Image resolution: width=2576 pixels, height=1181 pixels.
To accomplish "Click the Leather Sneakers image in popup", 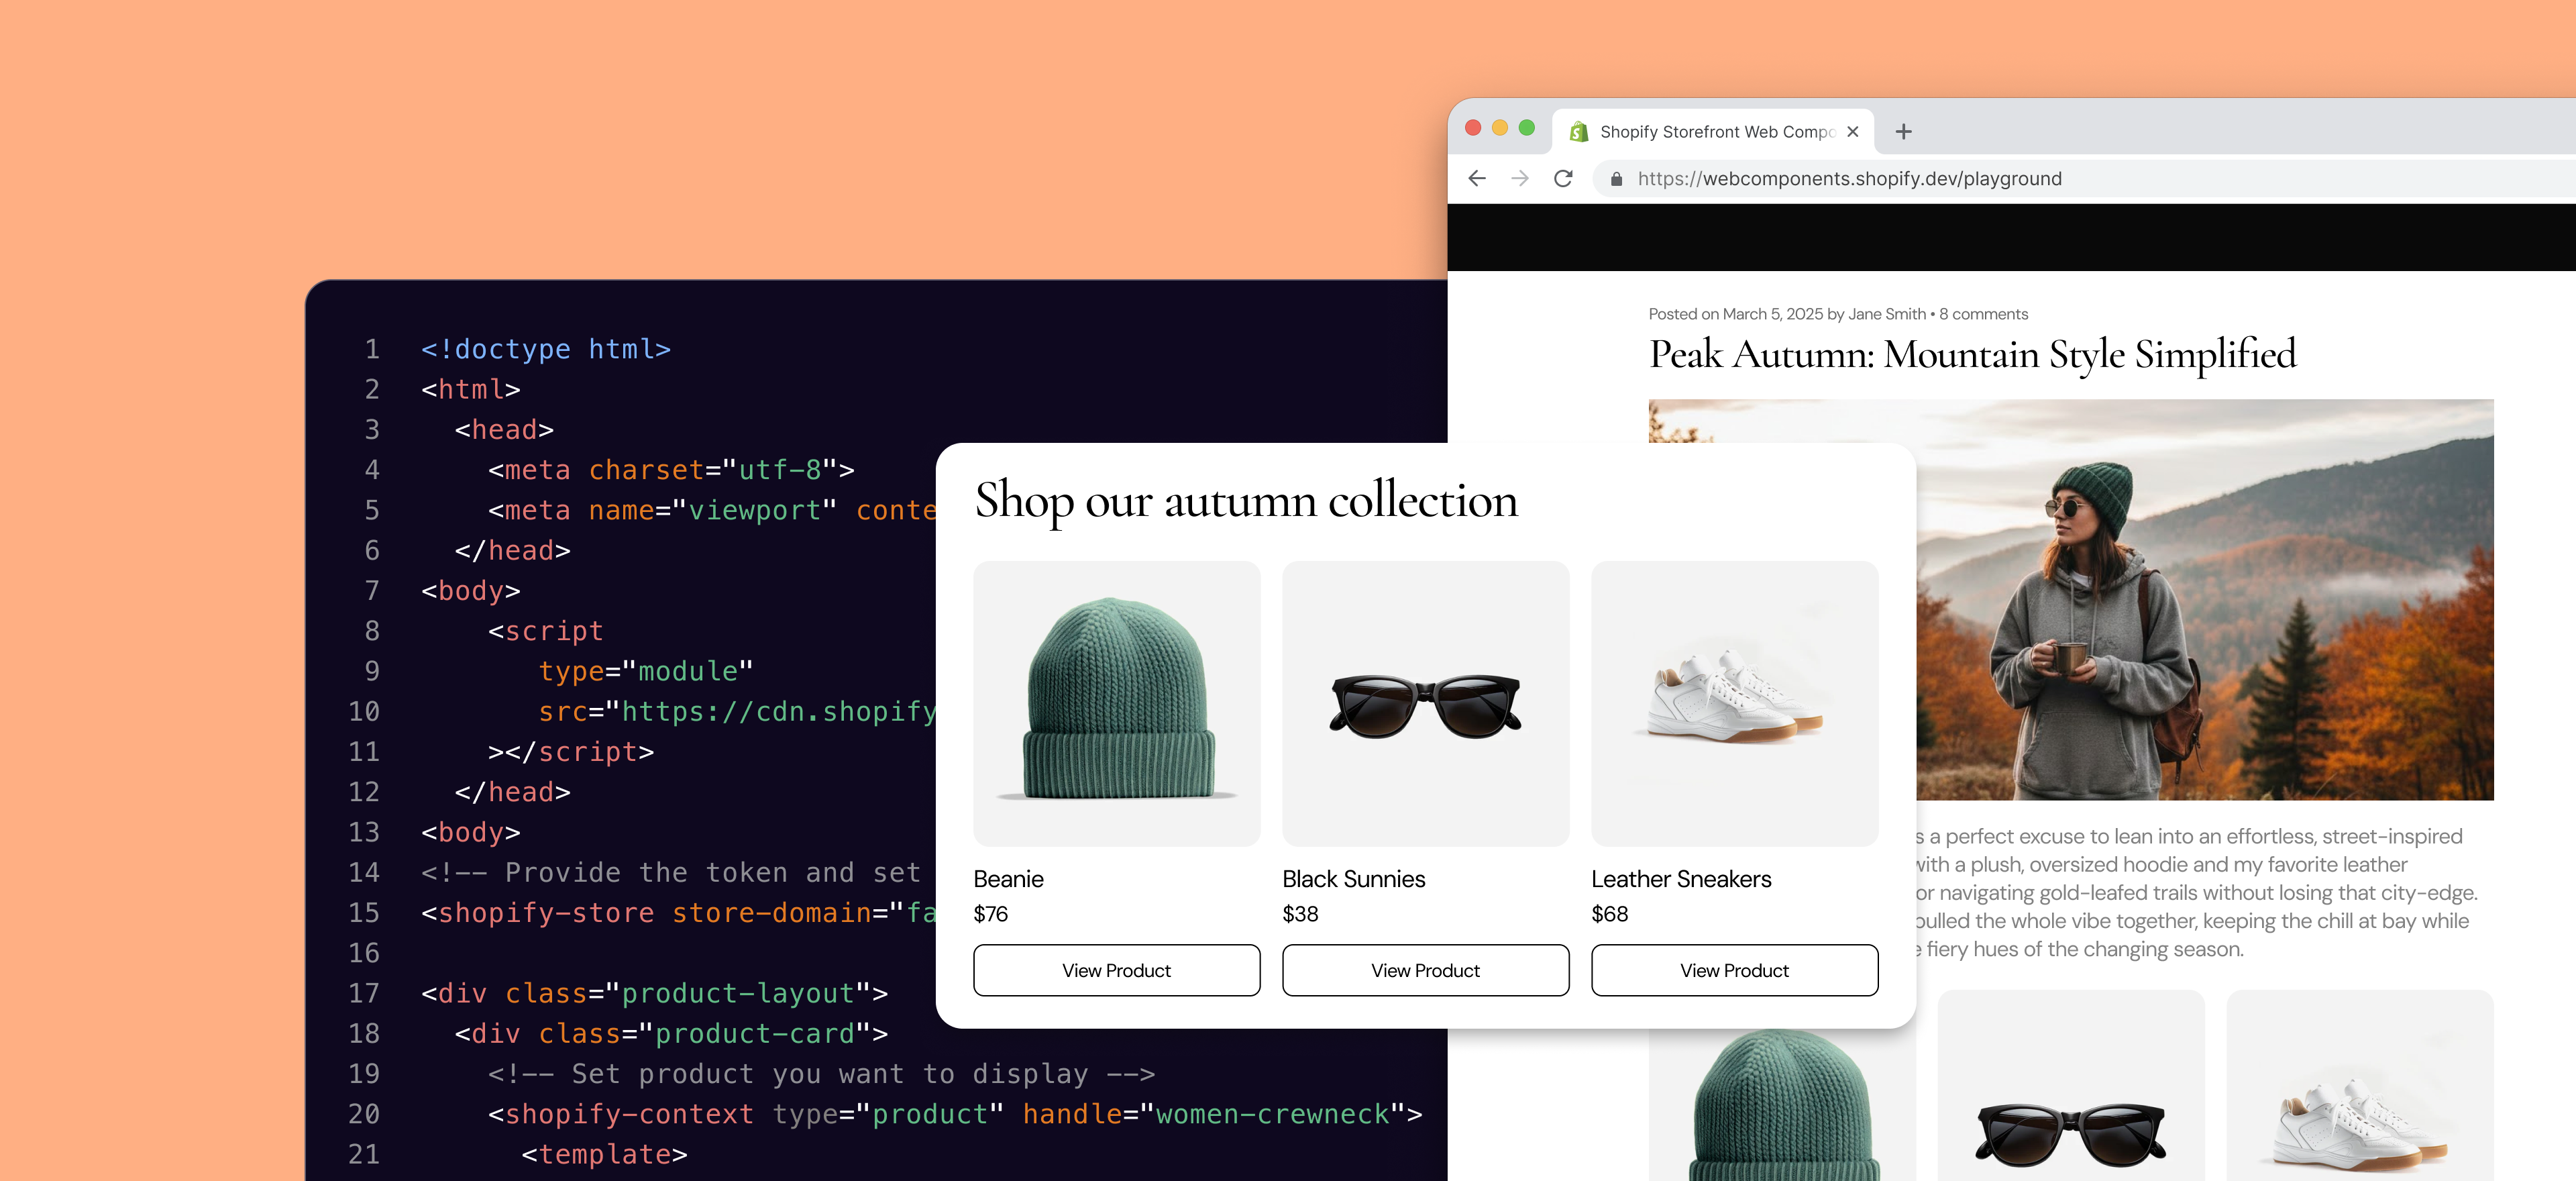I will tap(1734, 704).
